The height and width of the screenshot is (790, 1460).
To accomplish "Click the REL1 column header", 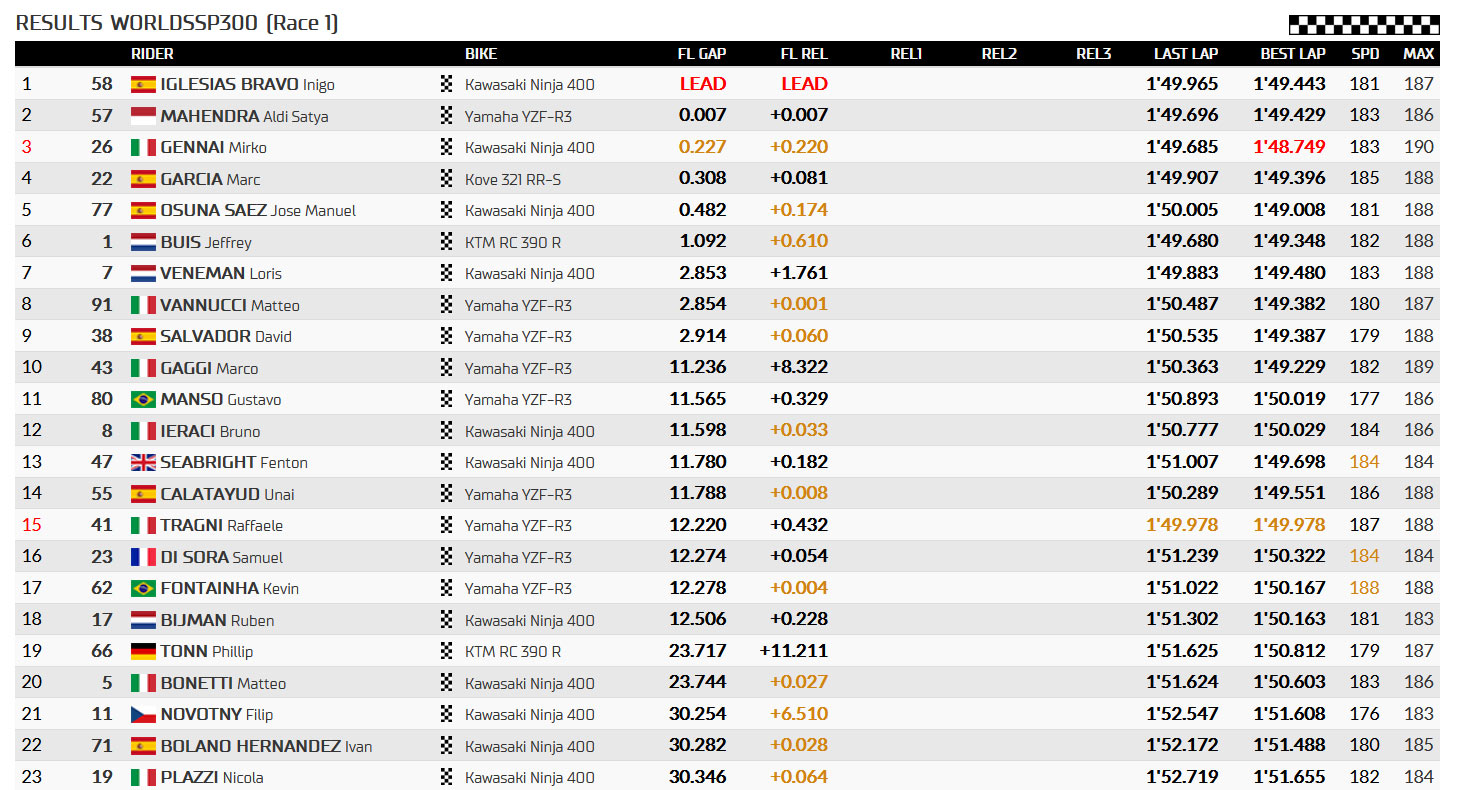I will [x=906, y=54].
